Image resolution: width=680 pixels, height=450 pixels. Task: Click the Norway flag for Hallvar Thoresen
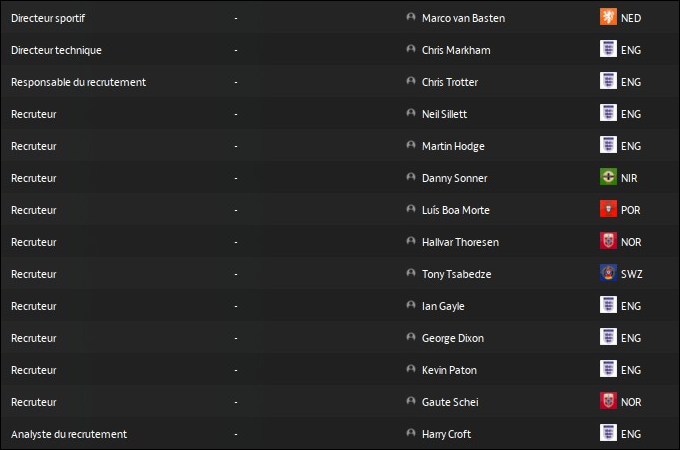(607, 242)
